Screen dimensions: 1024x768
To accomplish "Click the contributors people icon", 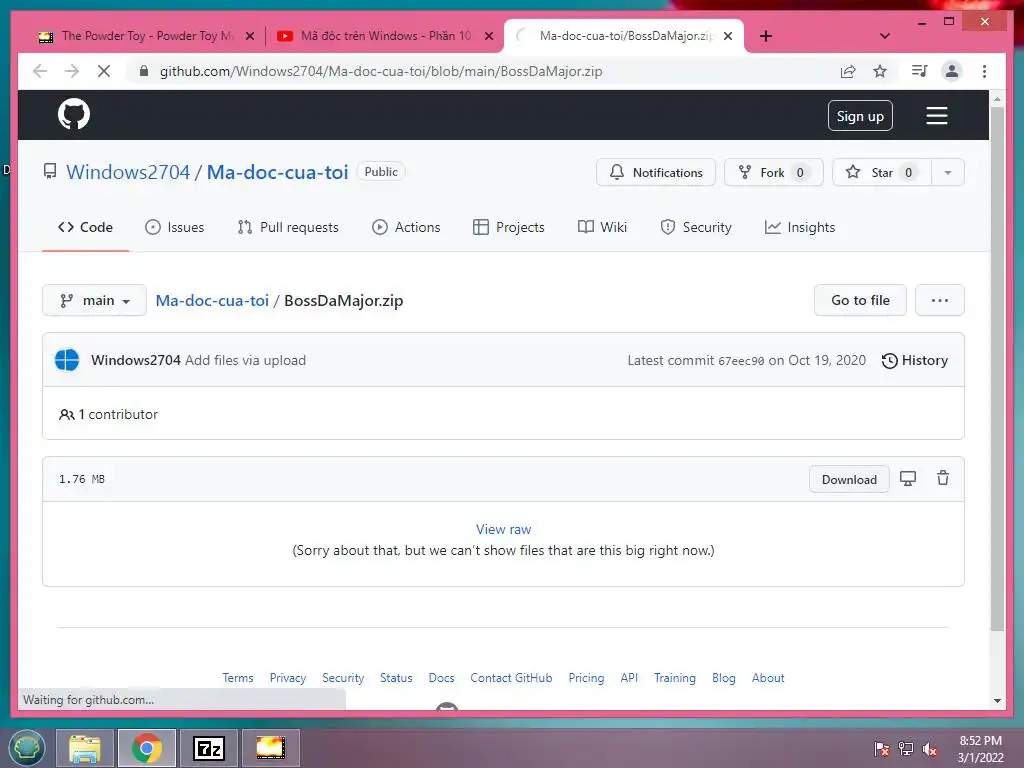I will click(x=67, y=415).
